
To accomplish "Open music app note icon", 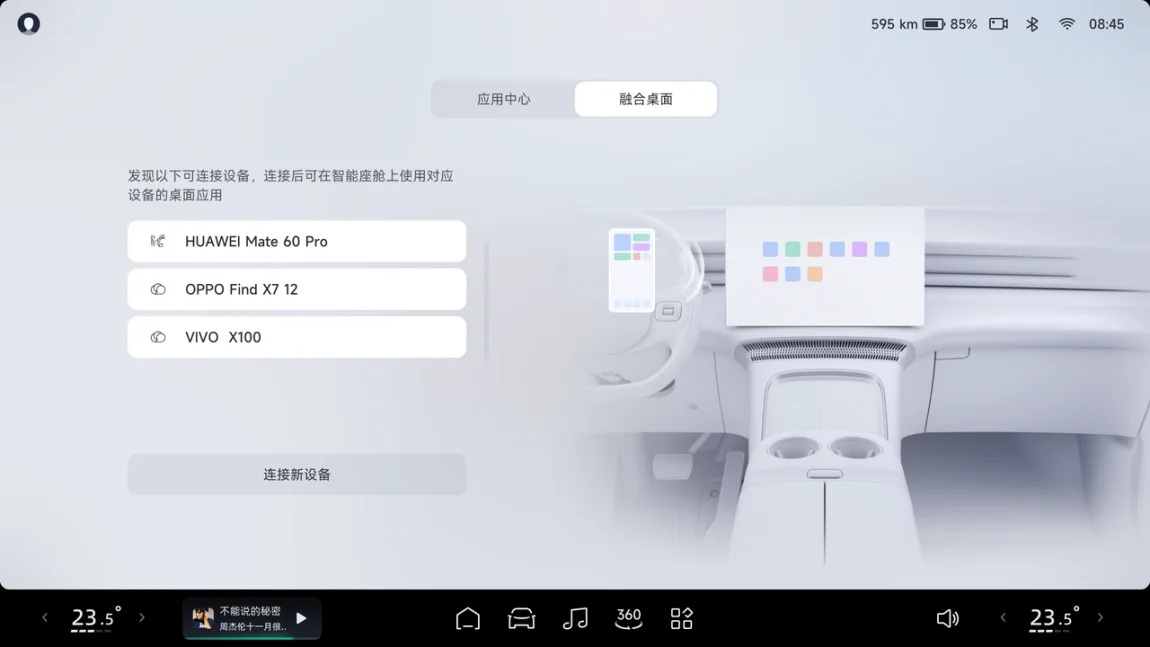I will click(575, 618).
